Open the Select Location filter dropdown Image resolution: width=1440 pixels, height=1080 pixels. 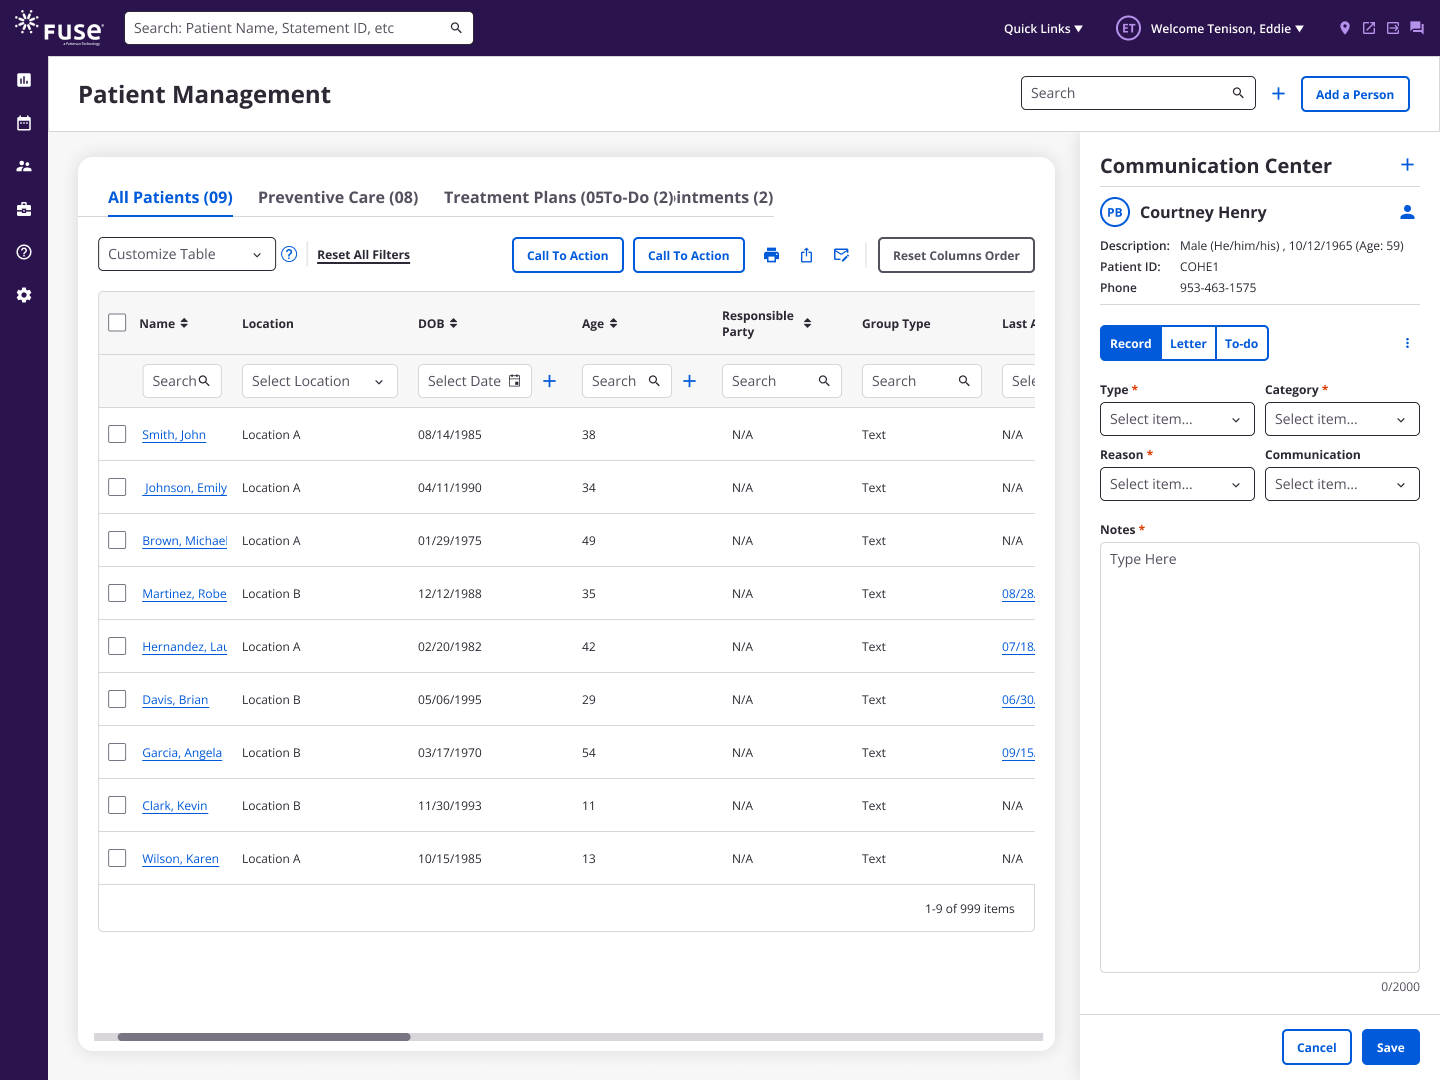tap(319, 381)
